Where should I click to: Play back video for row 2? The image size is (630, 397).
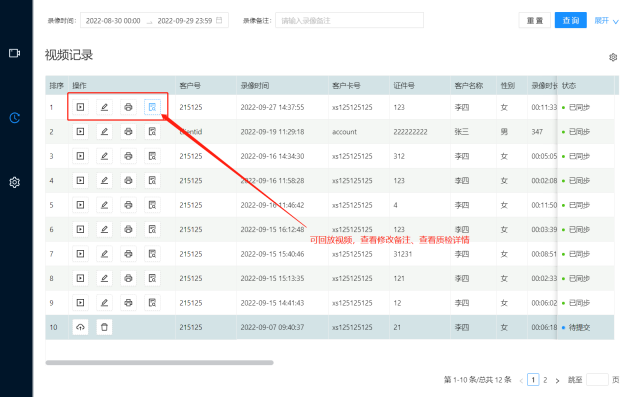[80, 131]
